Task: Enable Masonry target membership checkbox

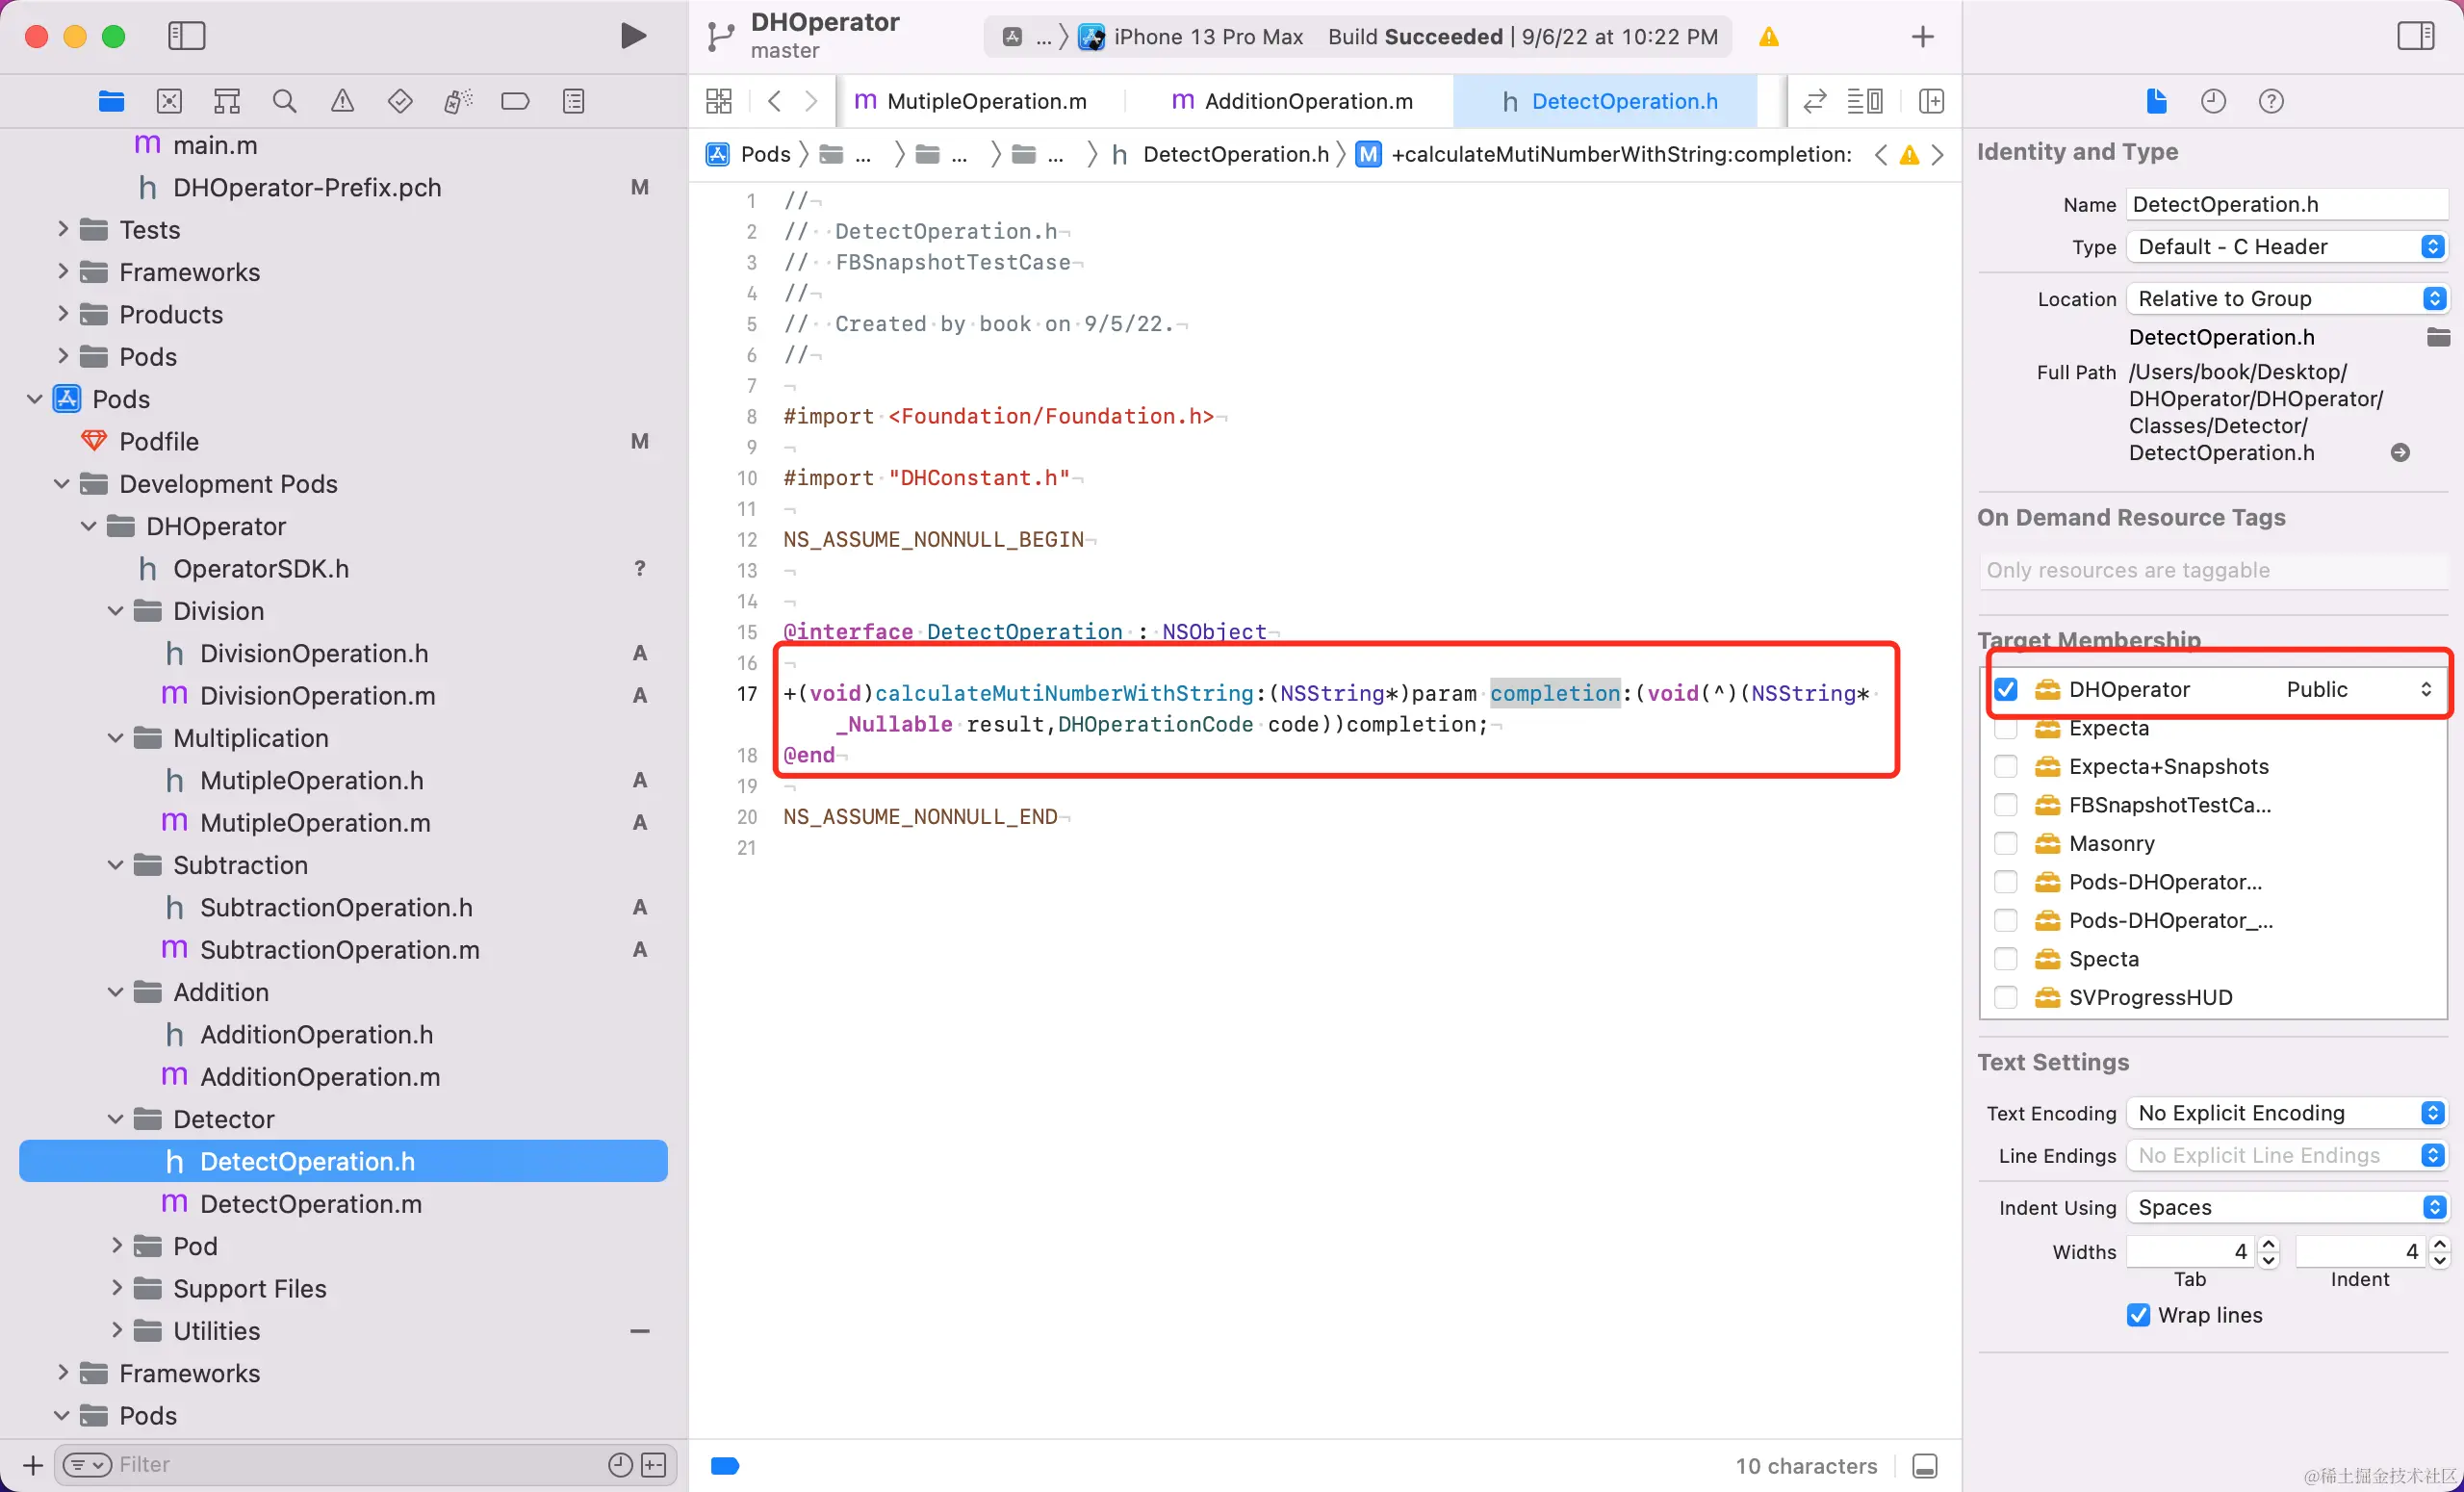Action: point(2006,843)
